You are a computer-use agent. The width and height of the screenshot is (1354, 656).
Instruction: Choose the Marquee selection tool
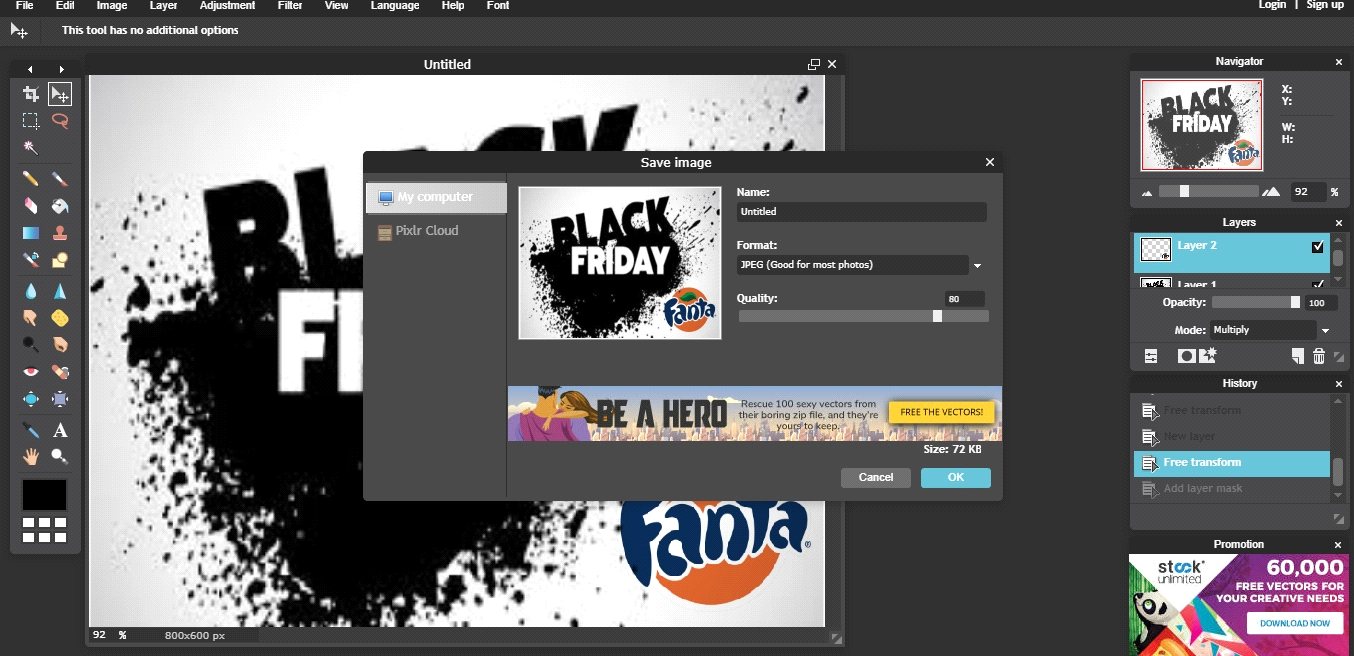click(x=31, y=121)
